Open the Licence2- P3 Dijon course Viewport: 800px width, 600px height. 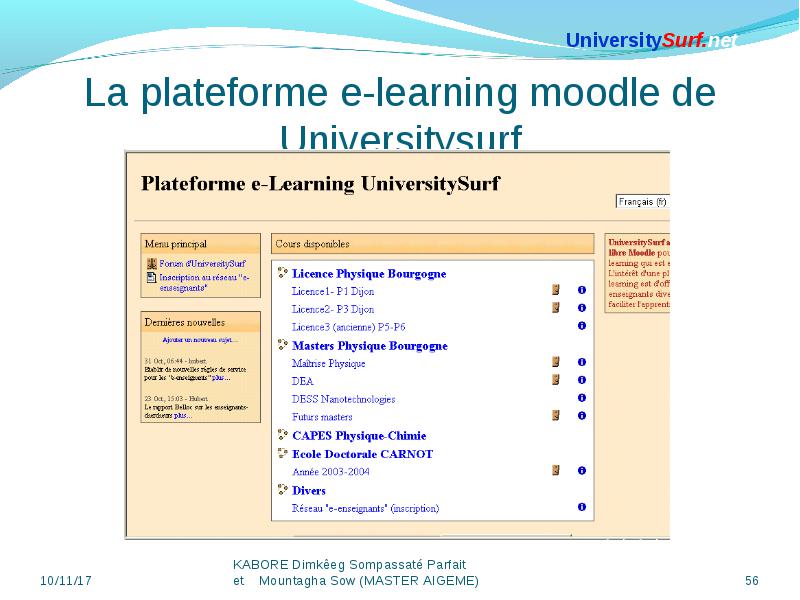coord(333,309)
